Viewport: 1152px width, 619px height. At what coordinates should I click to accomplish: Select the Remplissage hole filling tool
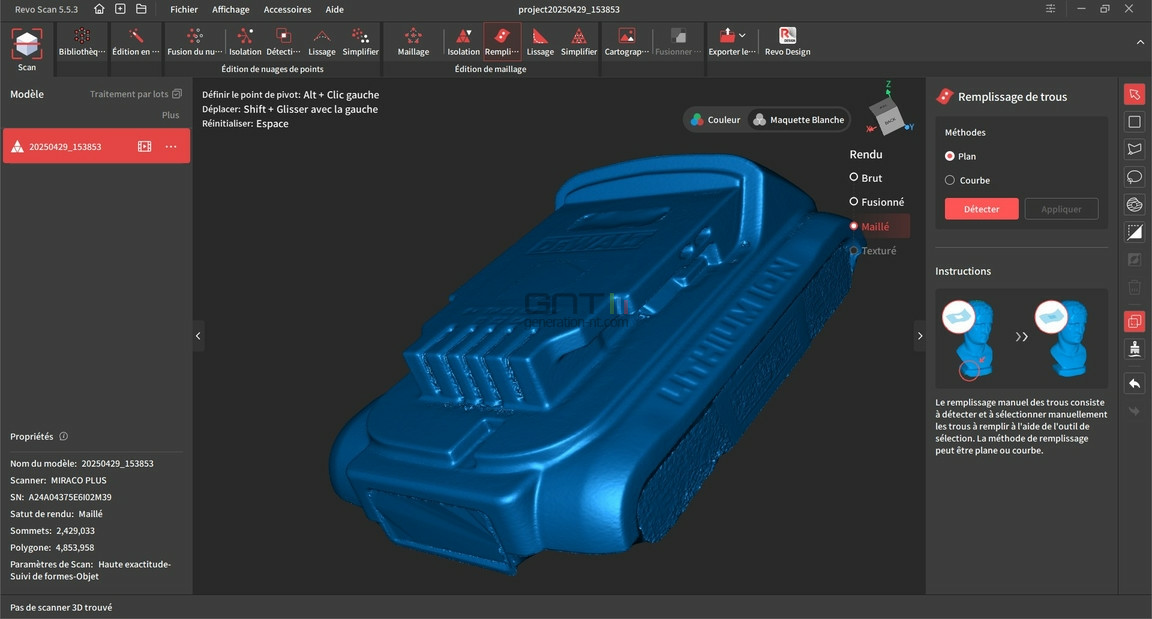(502, 42)
